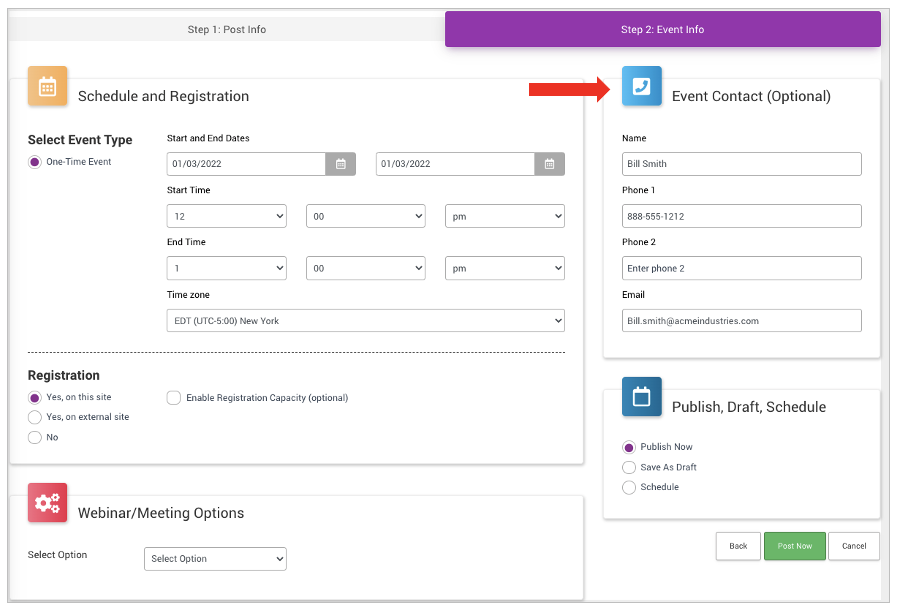The image size is (898, 608).
Task: Open the start date calendar picker
Action: 340,164
